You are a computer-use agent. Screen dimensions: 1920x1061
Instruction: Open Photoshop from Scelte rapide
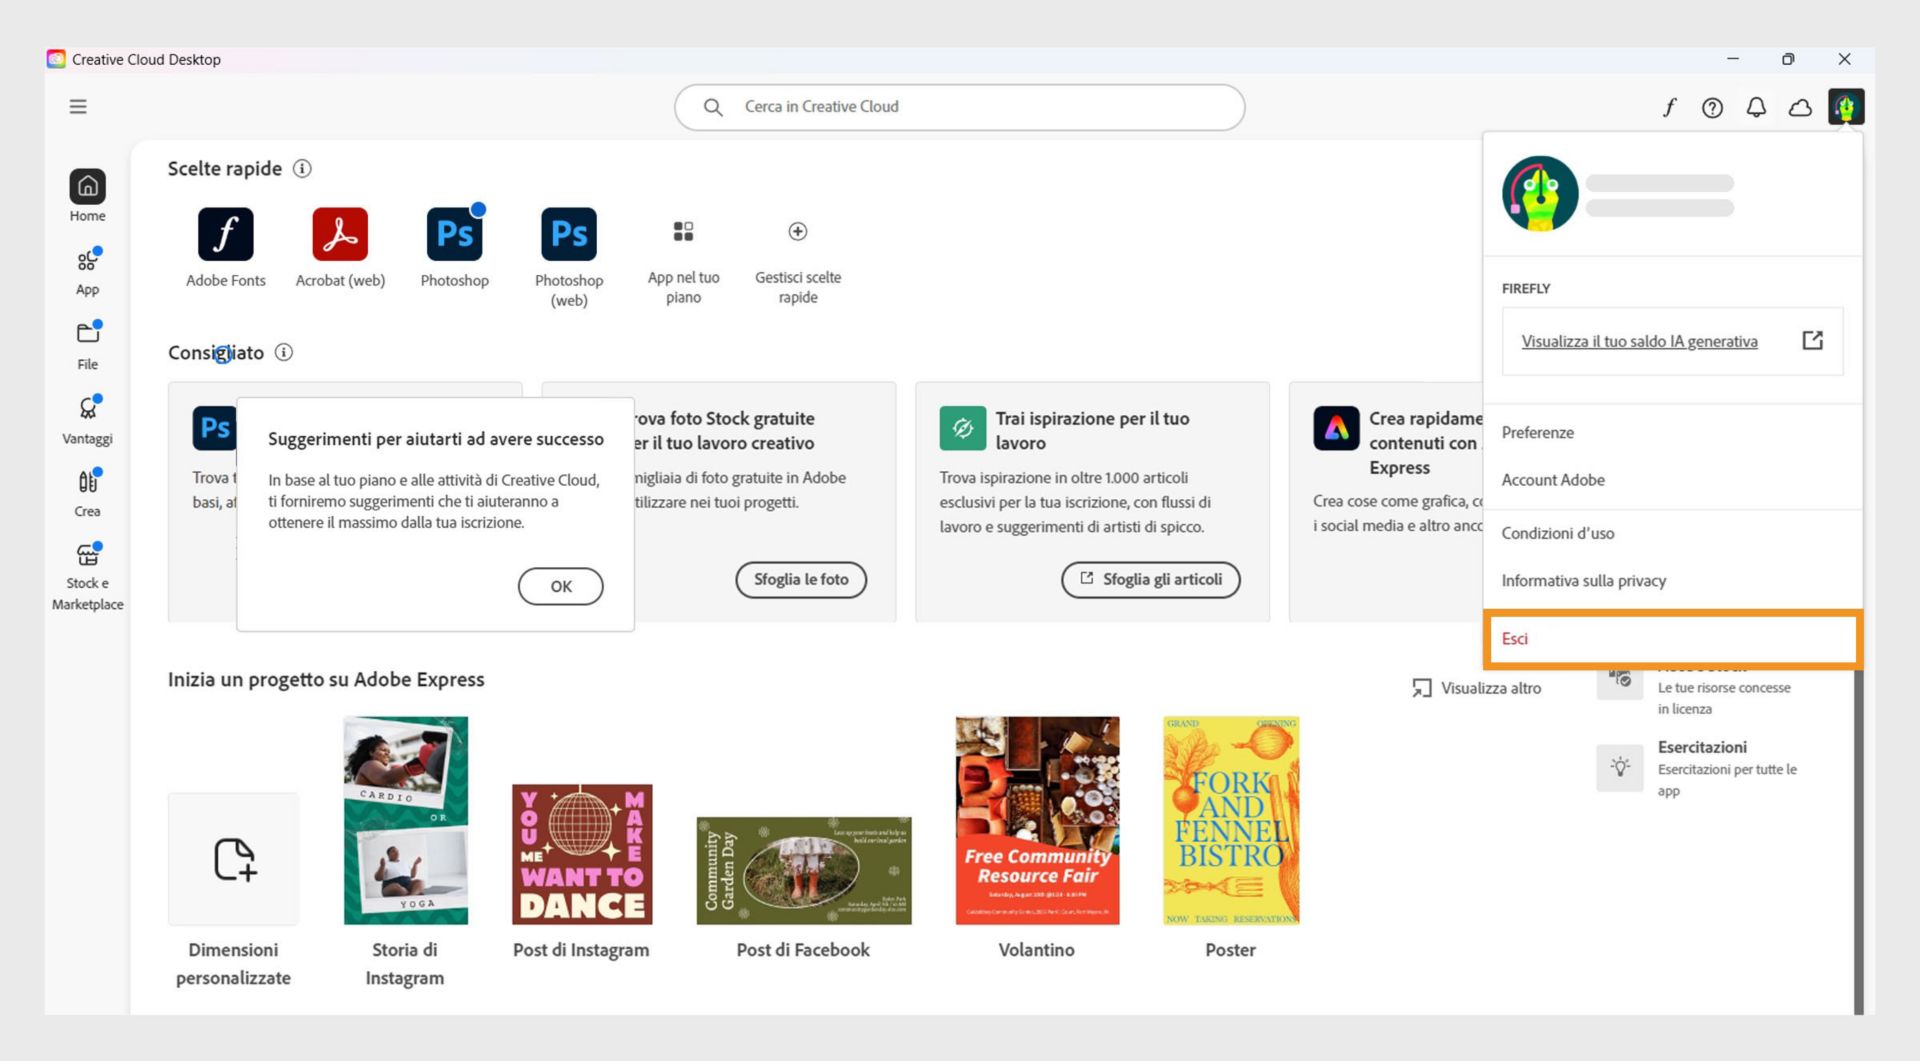click(x=455, y=233)
